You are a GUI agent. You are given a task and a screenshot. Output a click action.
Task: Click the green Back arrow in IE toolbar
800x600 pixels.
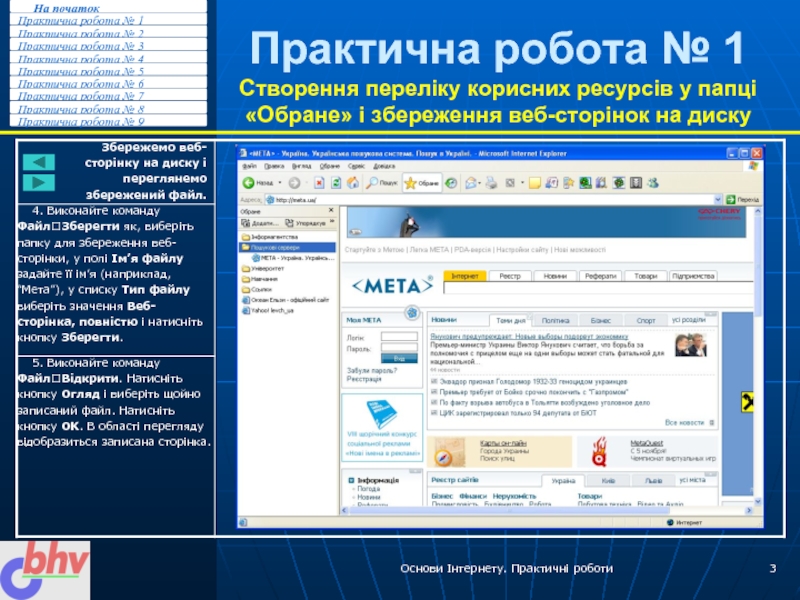pyautogui.click(x=248, y=183)
